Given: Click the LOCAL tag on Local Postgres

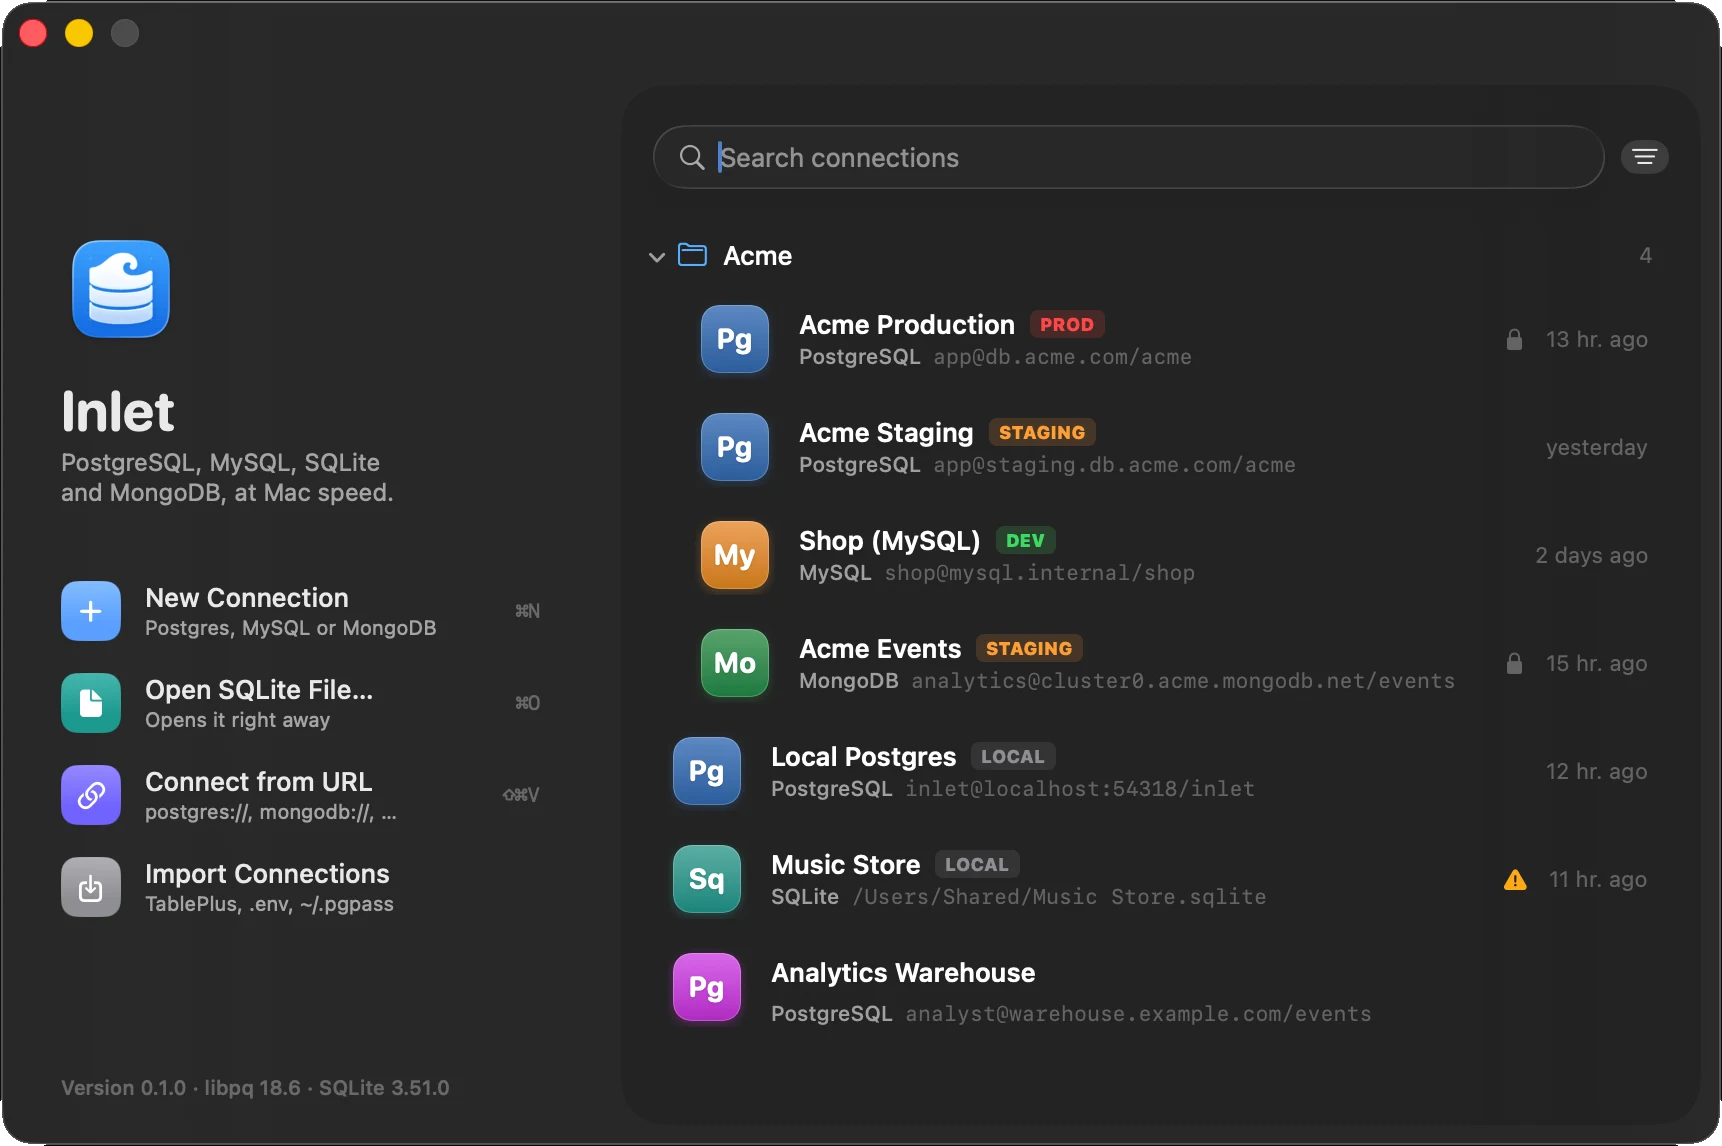Looking at the screenshot, I should (1013, 757).
